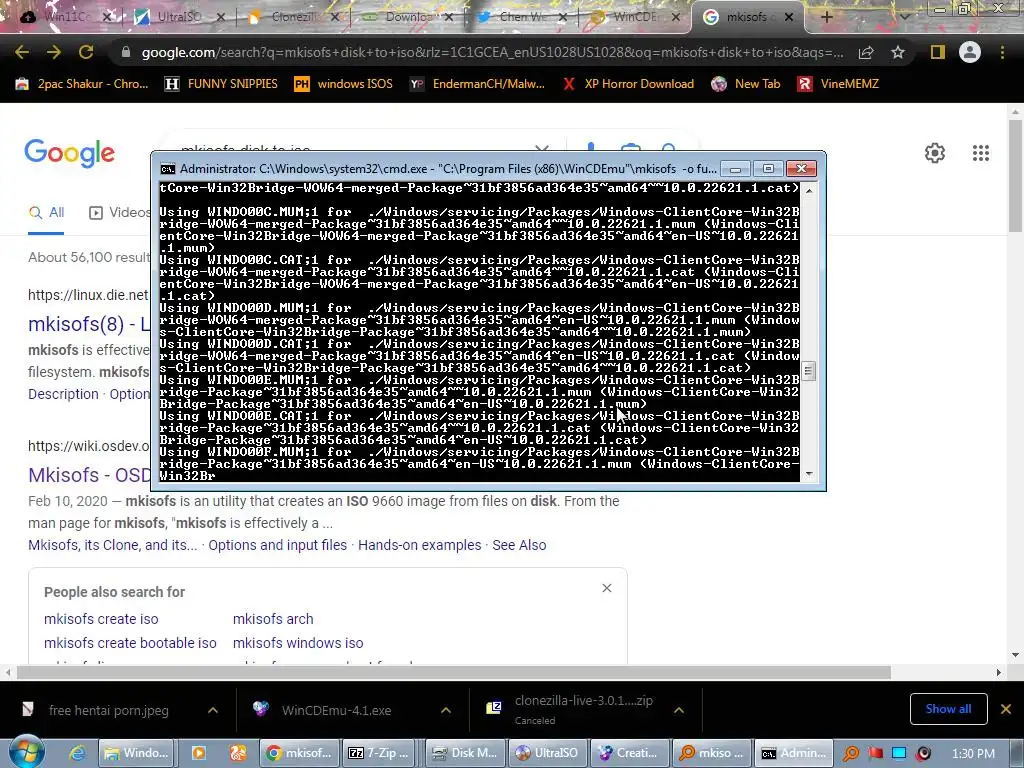1024x768 pixels.
Task: Open the Windows Start orb
Action: [x=27, y=752]
